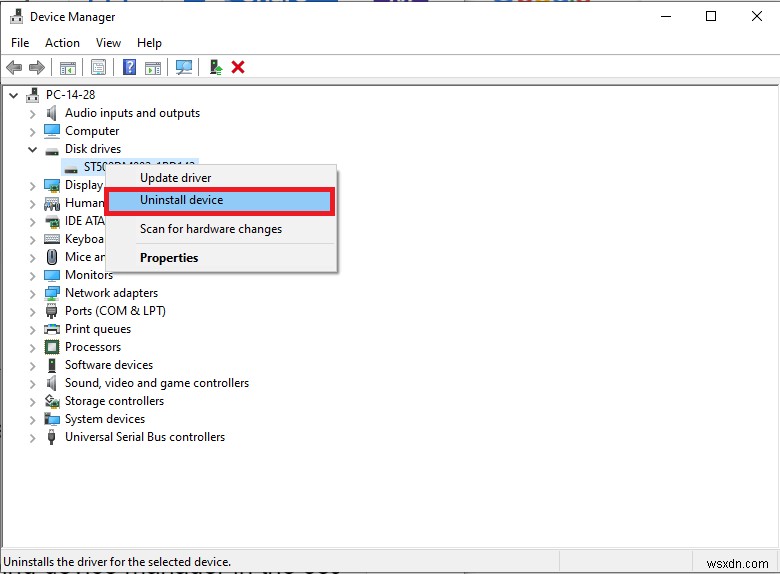Minimize the Device Manager window
This screenshot has width=780, height=574.
point(666,16)
